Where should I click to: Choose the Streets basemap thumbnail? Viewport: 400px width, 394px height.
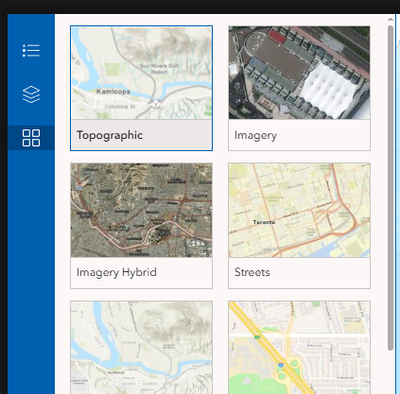click(299, 210)
